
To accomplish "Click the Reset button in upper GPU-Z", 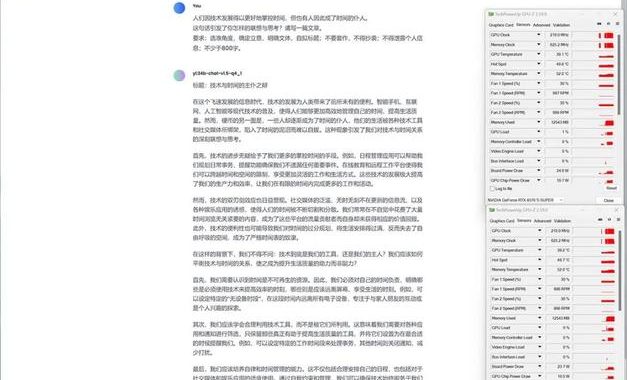I will (x=611, y=188).
